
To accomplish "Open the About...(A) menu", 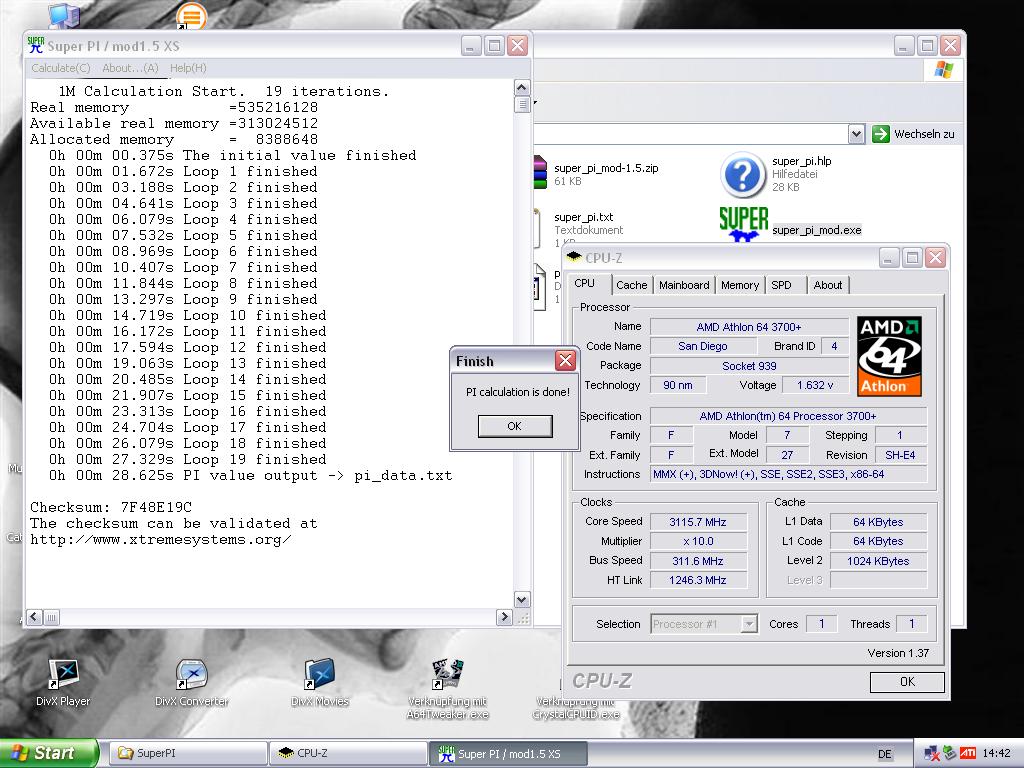I will (x=130, y=68).
